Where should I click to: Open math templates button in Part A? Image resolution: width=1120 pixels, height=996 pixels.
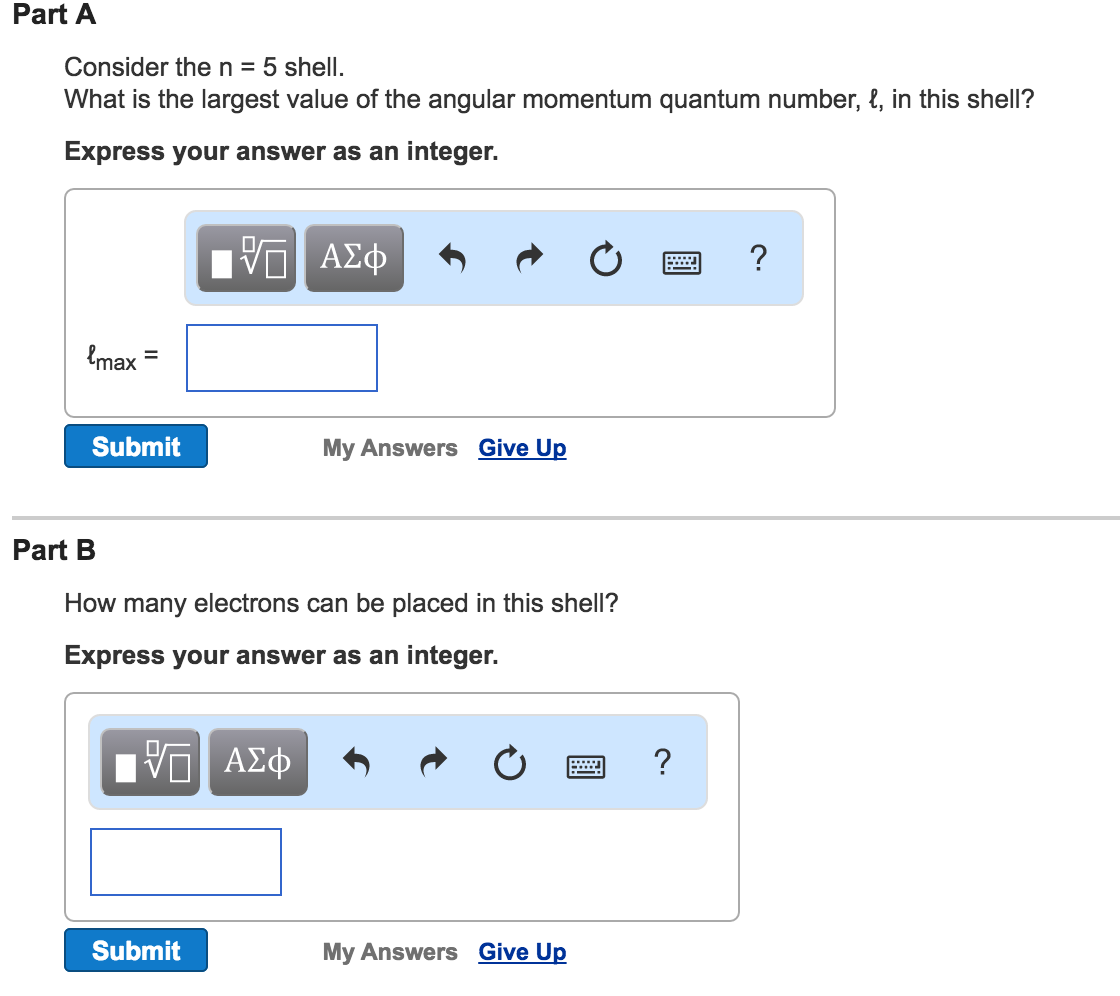click(247, 258)
